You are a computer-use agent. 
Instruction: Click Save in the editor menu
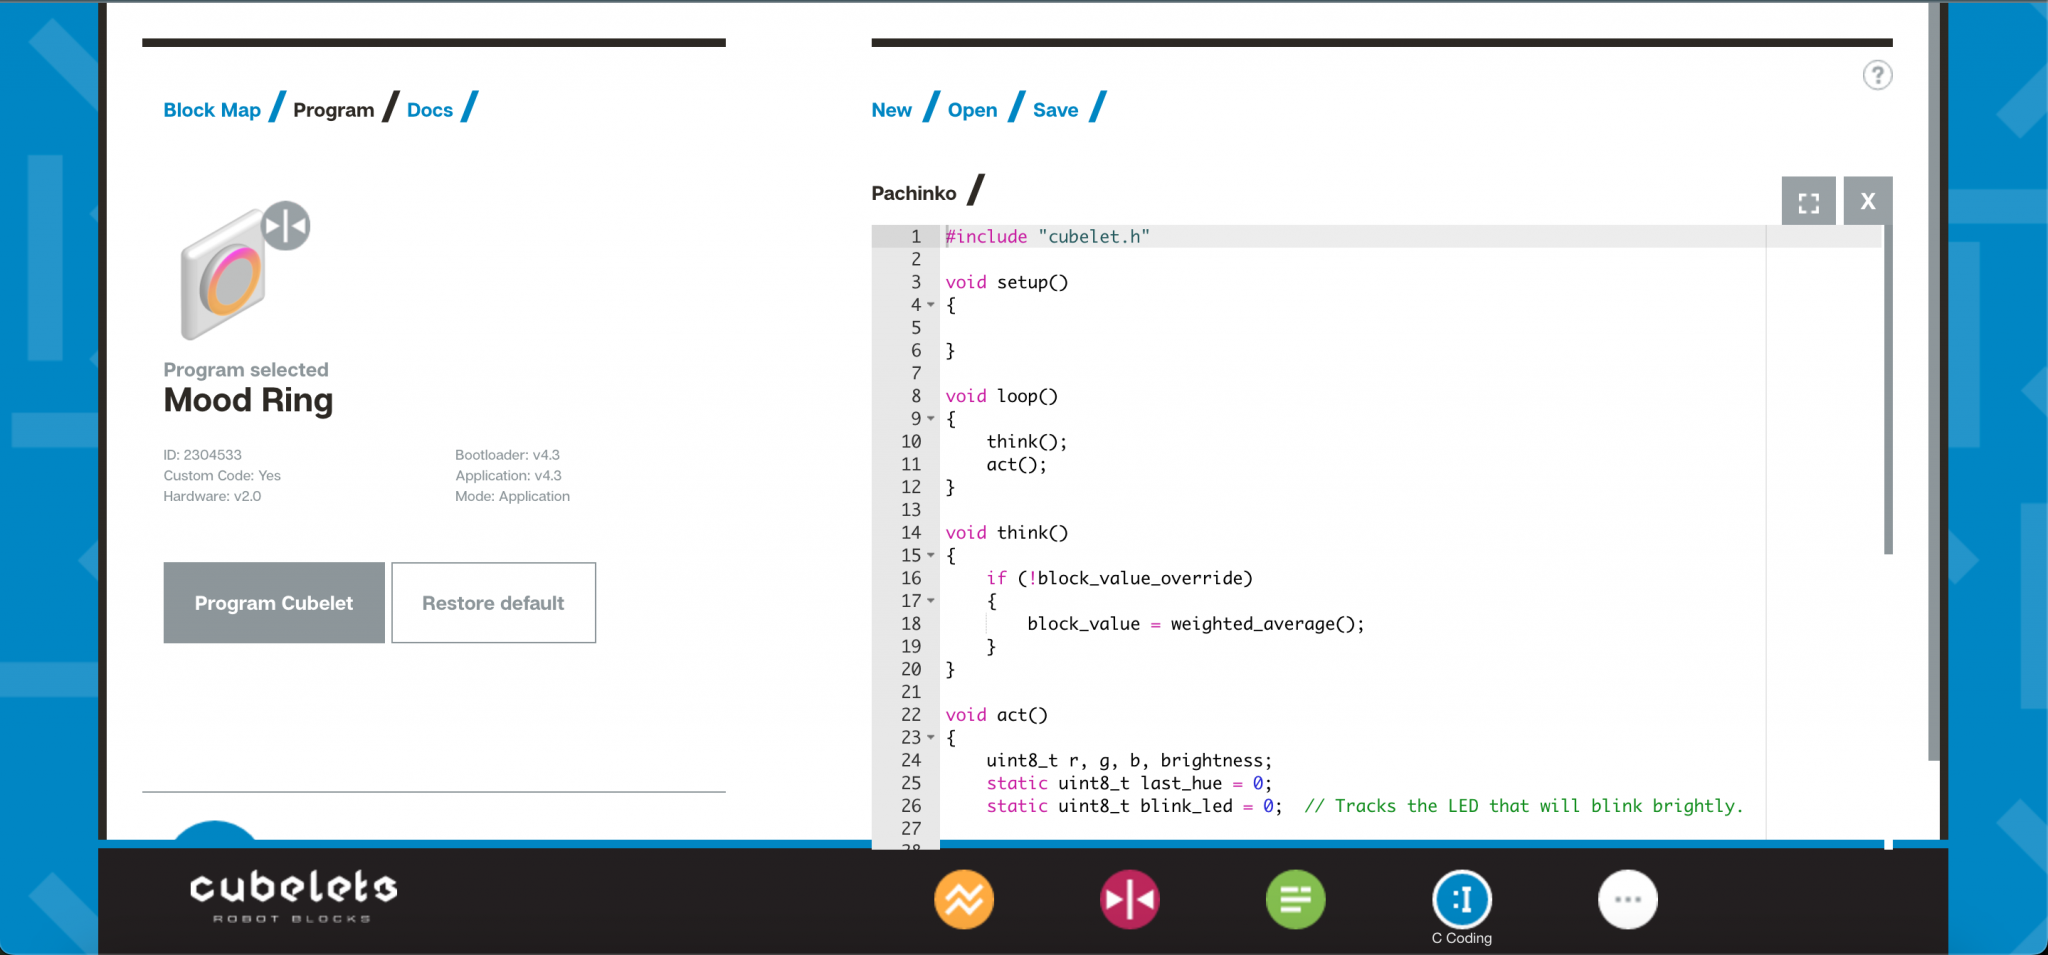[1055, 110]
